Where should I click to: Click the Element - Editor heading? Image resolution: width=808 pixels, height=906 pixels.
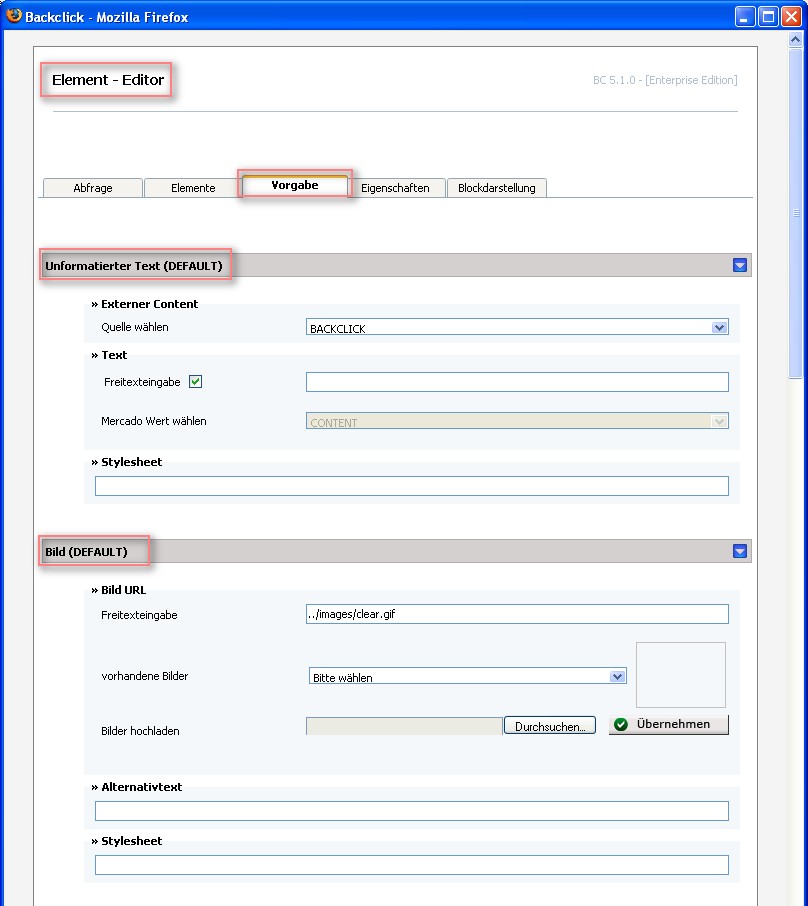[108, 80]
